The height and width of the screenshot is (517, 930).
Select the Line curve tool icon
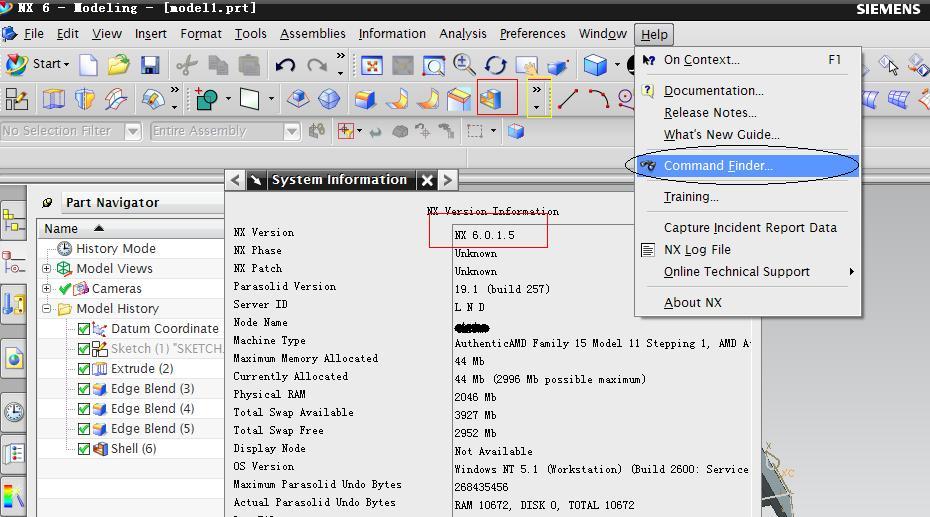coord(568,98)
